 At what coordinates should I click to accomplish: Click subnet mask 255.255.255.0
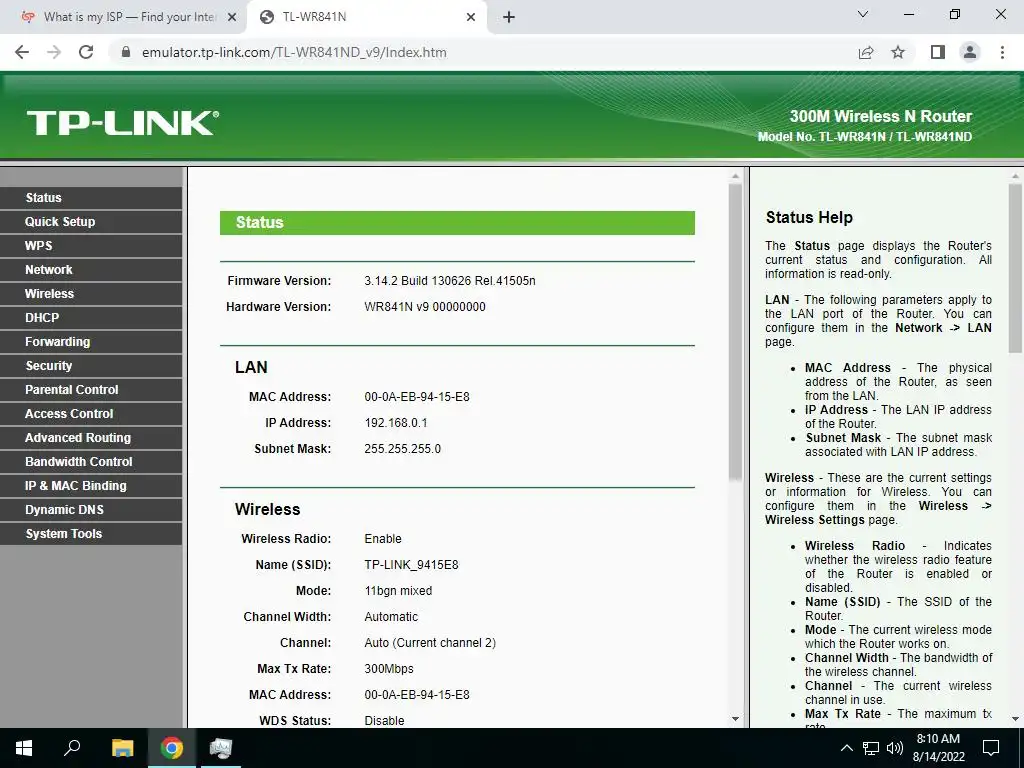[402, 449]
